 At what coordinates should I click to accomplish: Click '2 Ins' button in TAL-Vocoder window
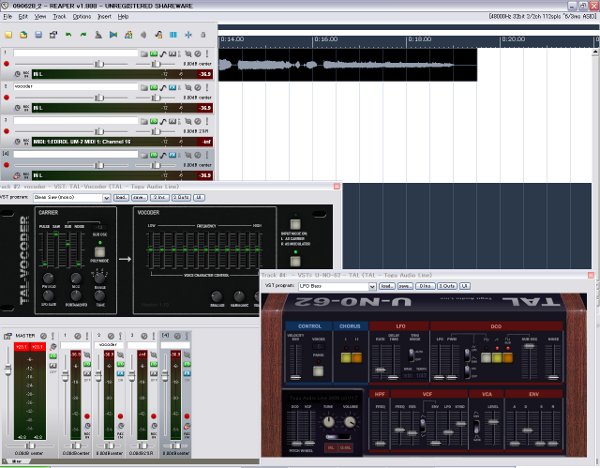[x=159, y=197]
